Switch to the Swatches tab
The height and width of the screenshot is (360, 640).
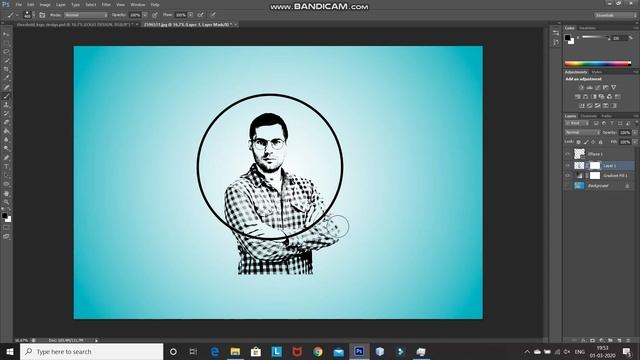pos(587,28)
